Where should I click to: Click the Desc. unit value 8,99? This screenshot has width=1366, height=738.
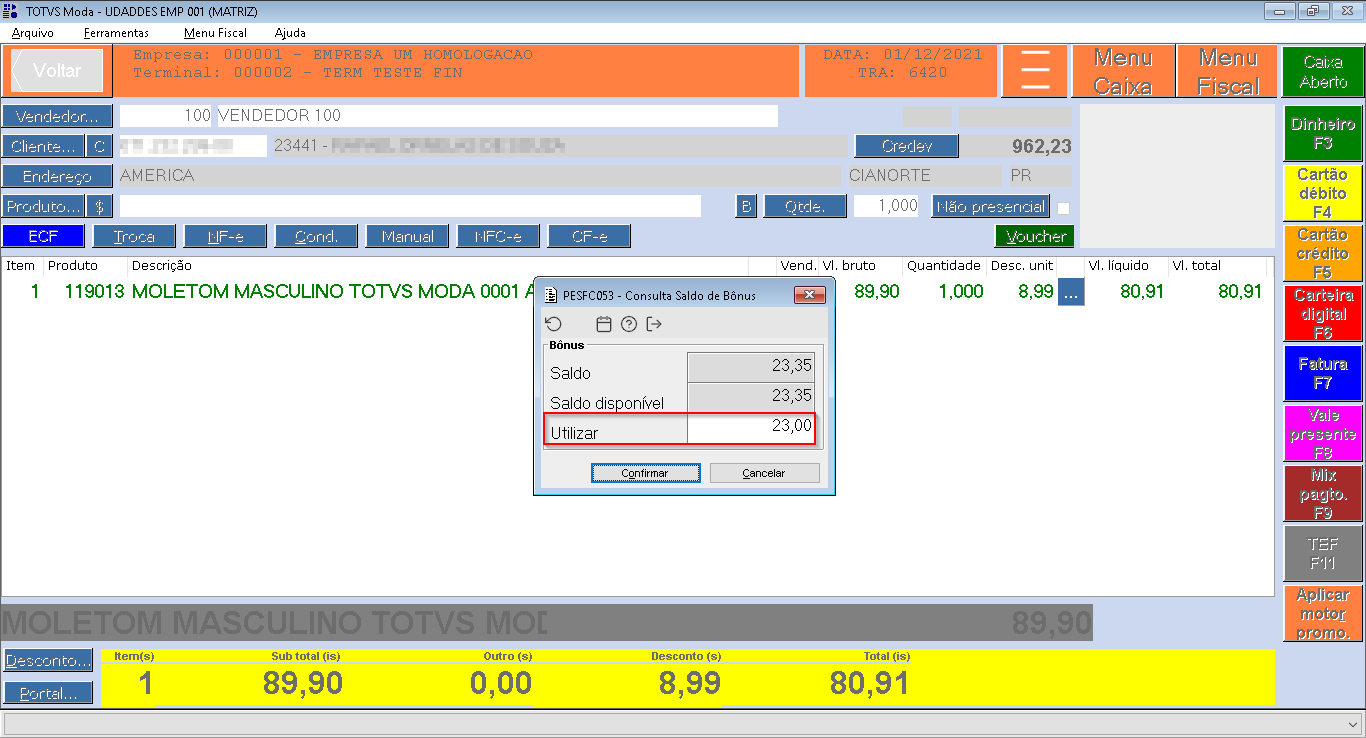click(1035, 292)
